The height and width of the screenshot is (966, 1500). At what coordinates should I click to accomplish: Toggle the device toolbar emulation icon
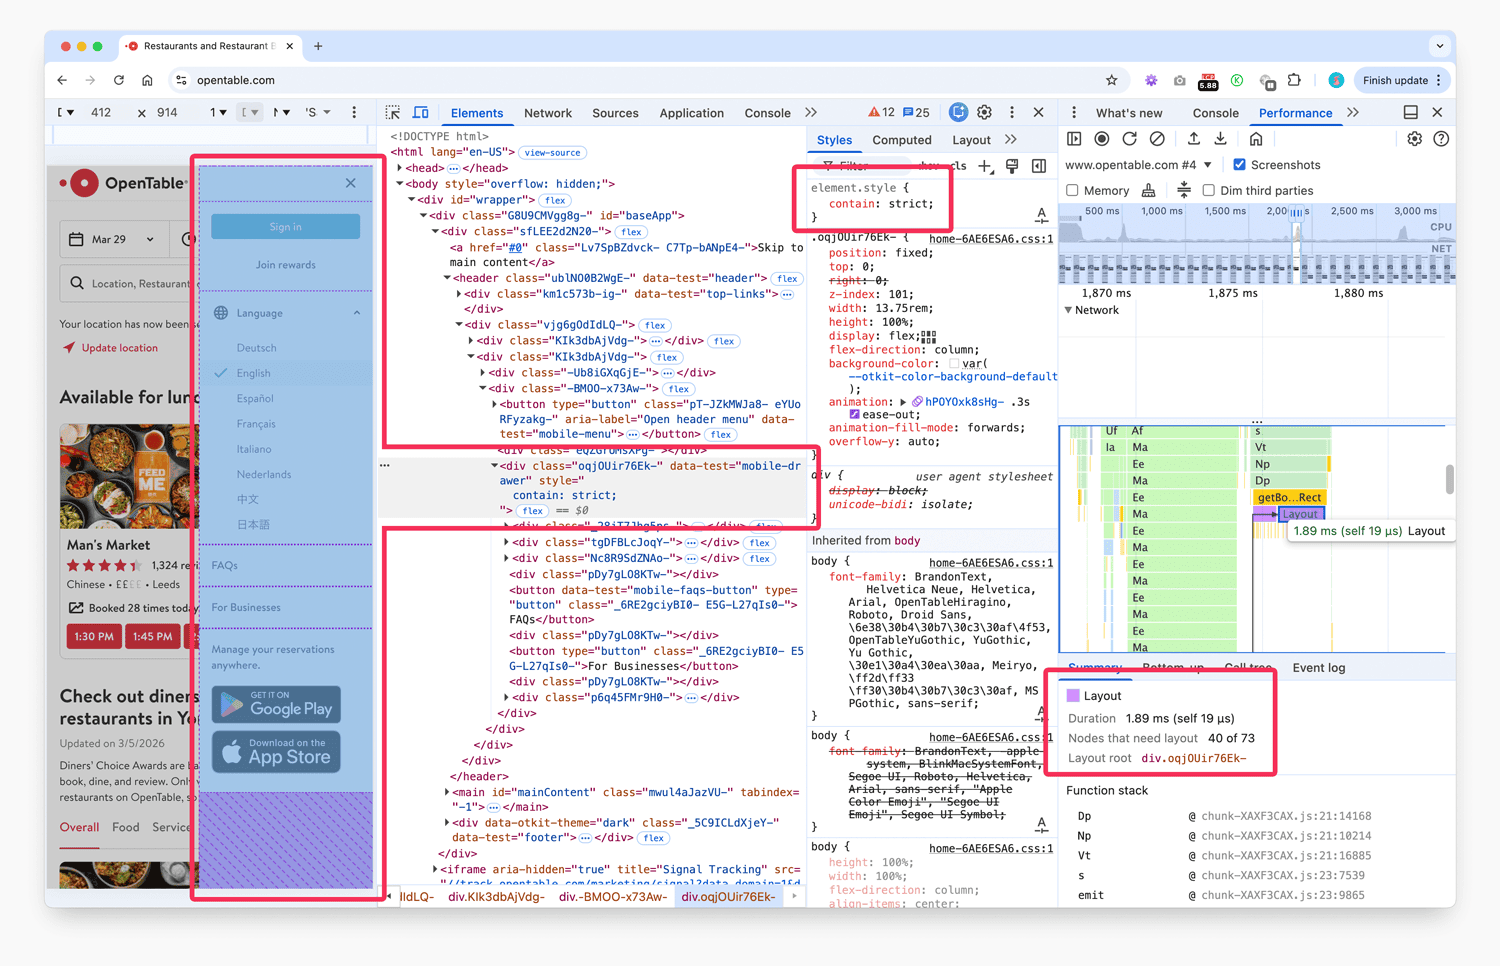[x=420, y=112]
